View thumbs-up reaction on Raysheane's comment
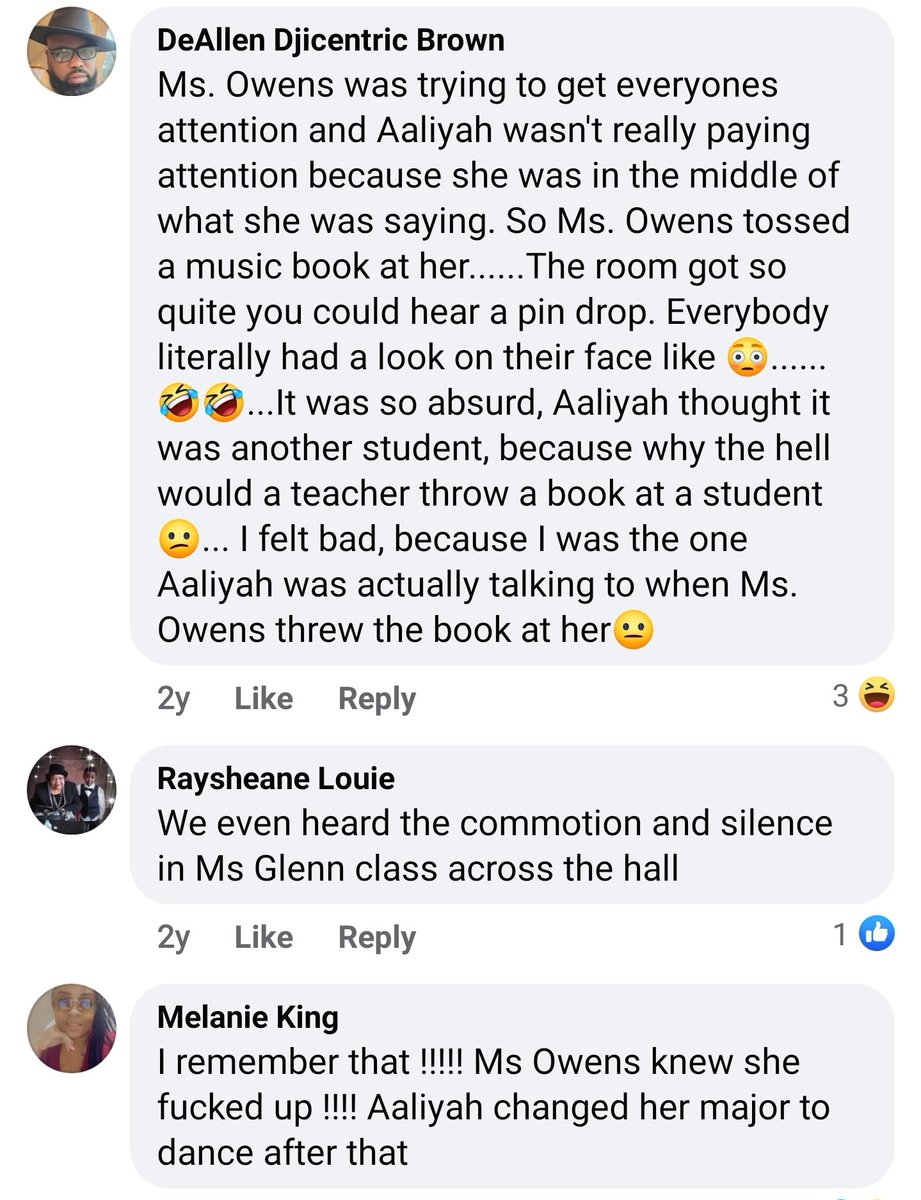921x1200 pixels. [x=876, y=933]
